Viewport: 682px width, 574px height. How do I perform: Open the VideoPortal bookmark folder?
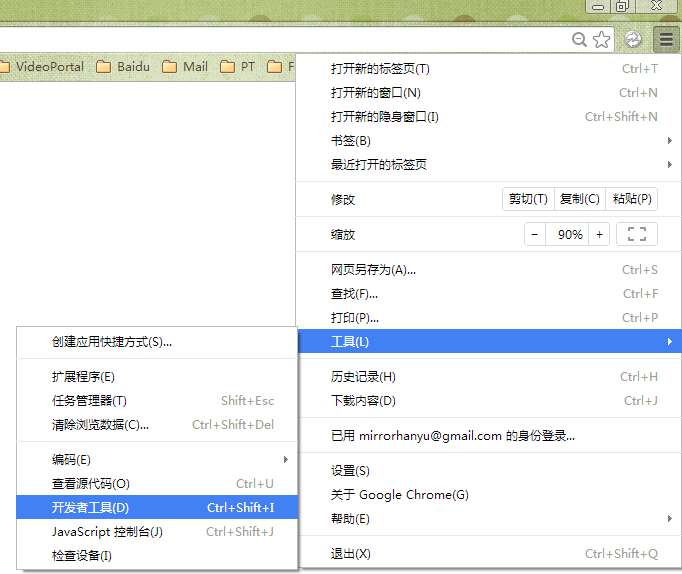(42, 67)
